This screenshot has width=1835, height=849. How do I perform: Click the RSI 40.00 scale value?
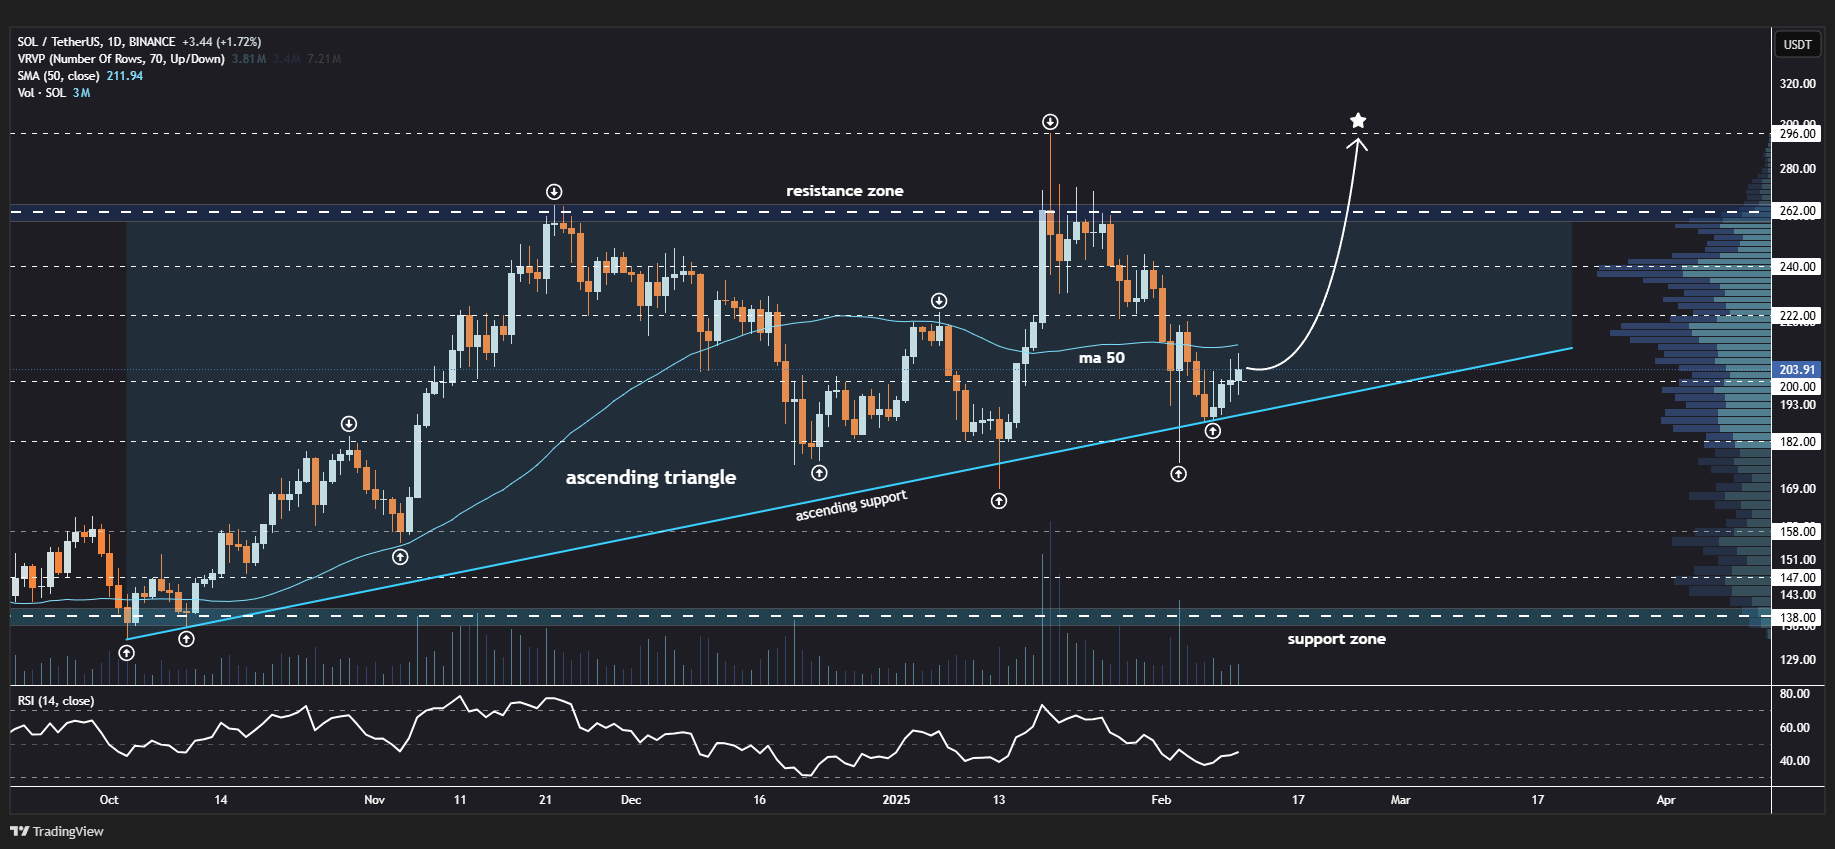point(1794,761)
